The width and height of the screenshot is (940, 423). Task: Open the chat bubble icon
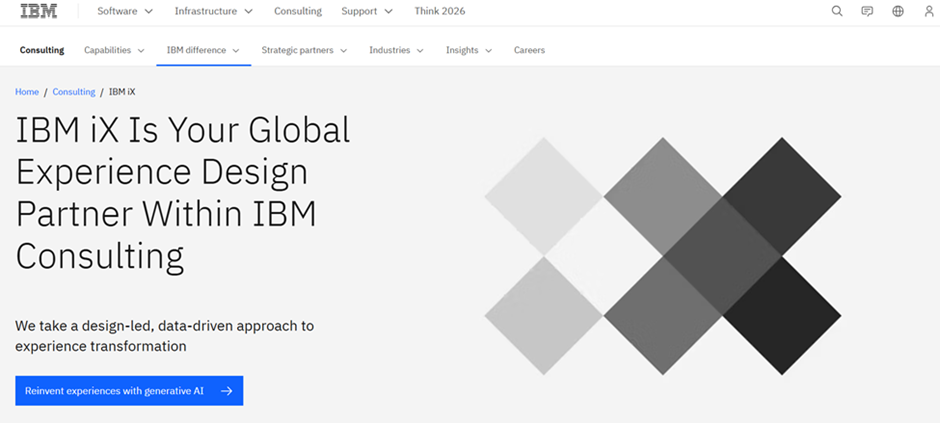click(867, 11)
